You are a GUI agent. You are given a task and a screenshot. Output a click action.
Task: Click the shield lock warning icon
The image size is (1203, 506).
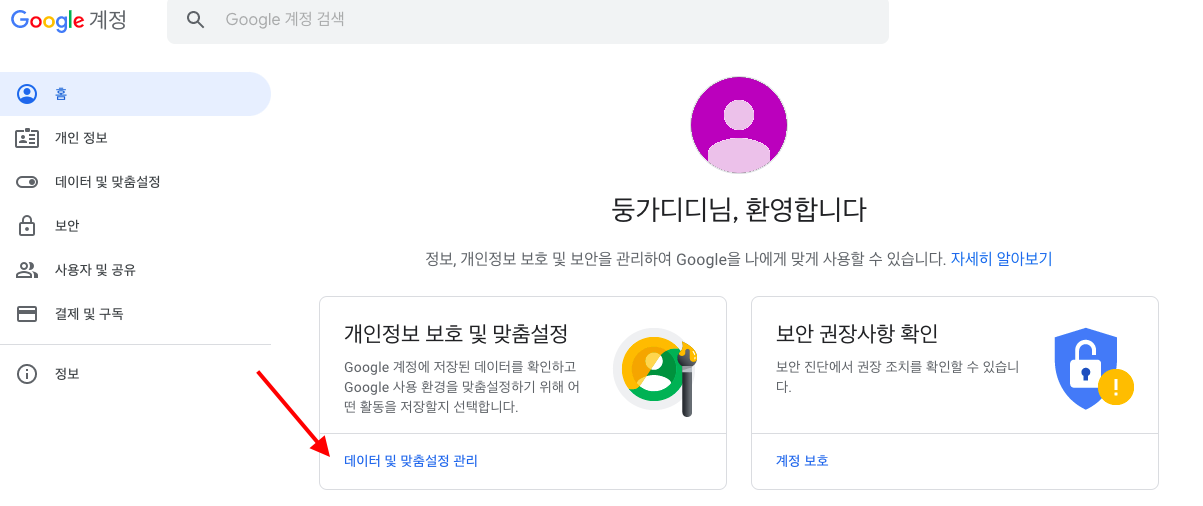(1093, 368)
